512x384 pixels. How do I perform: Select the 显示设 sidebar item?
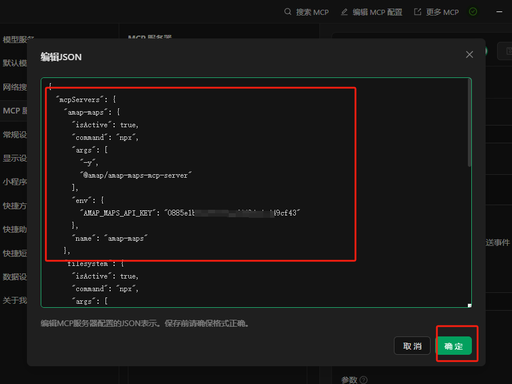tap(14, 158)
